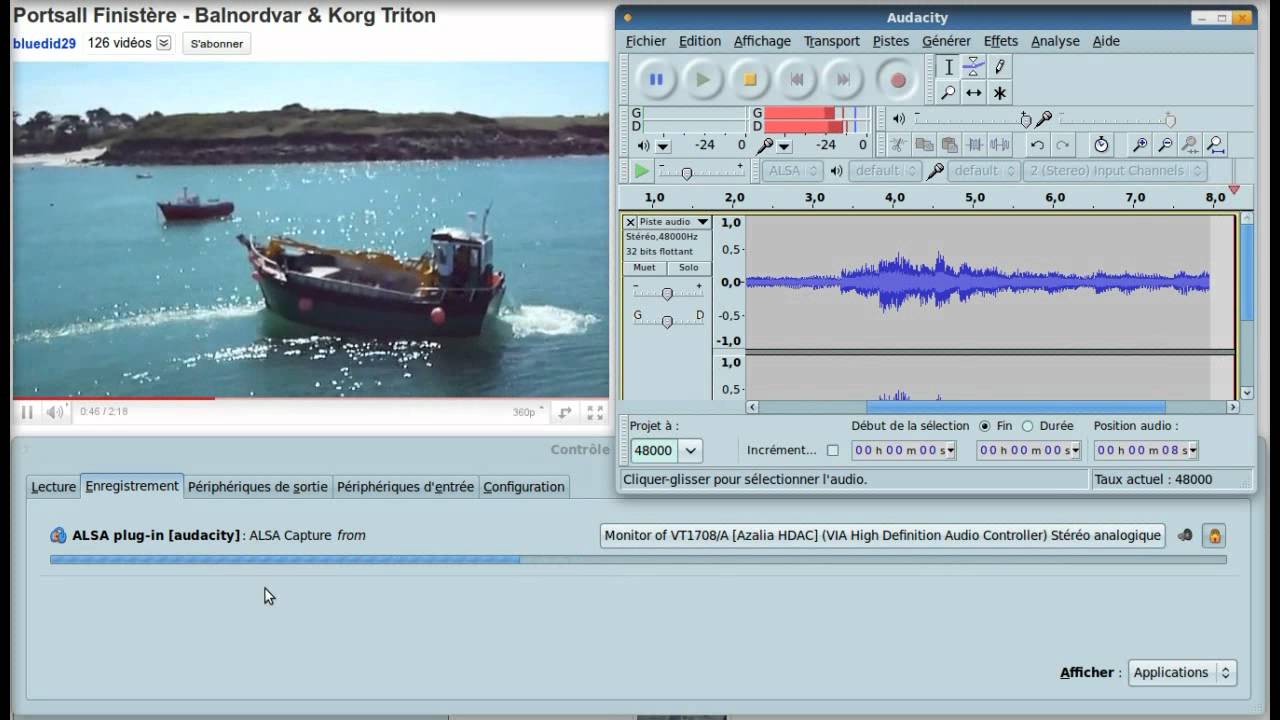Click the Trim audio icon
The height and width of the screenshot is (720, 1280).
(x=974, y=145)
